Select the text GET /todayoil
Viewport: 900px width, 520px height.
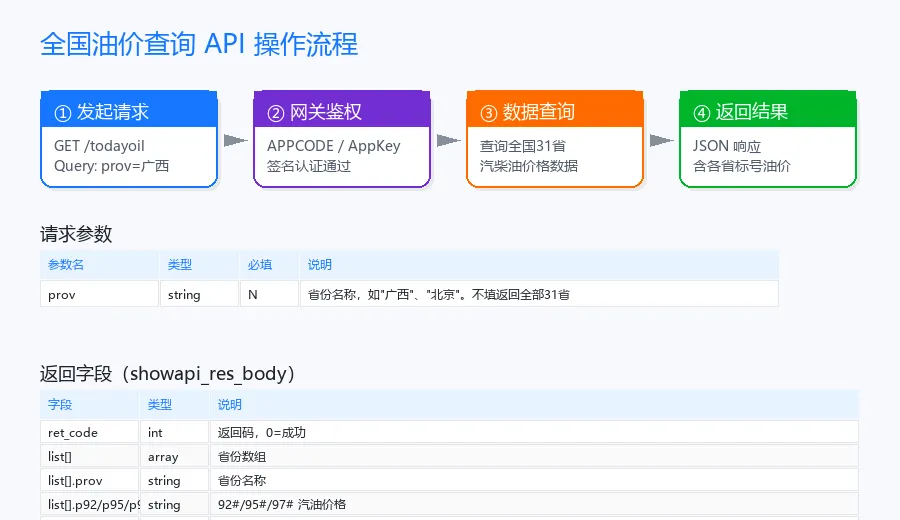pyautogui.click(x=99, y=146)
